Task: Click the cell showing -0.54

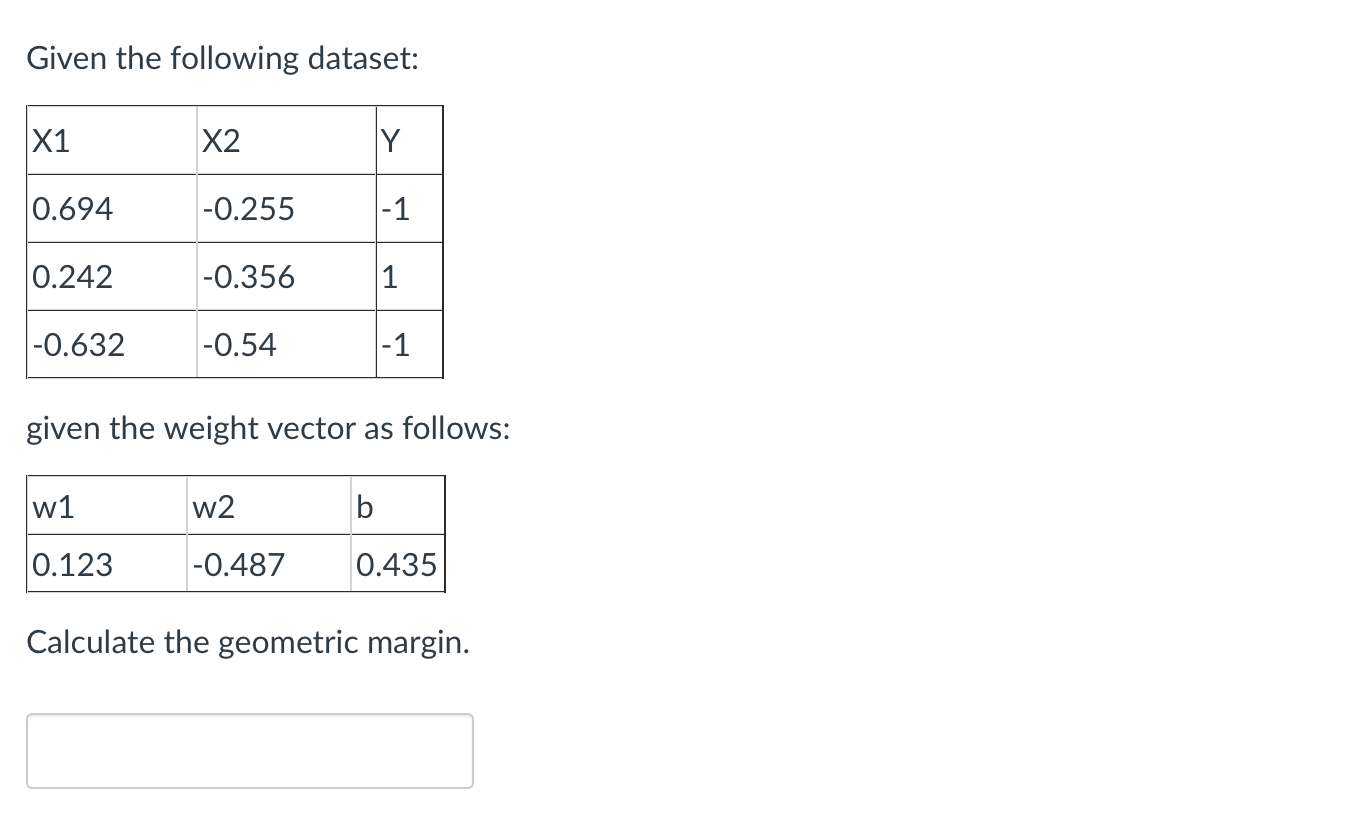Action: (x=286, y=345)
